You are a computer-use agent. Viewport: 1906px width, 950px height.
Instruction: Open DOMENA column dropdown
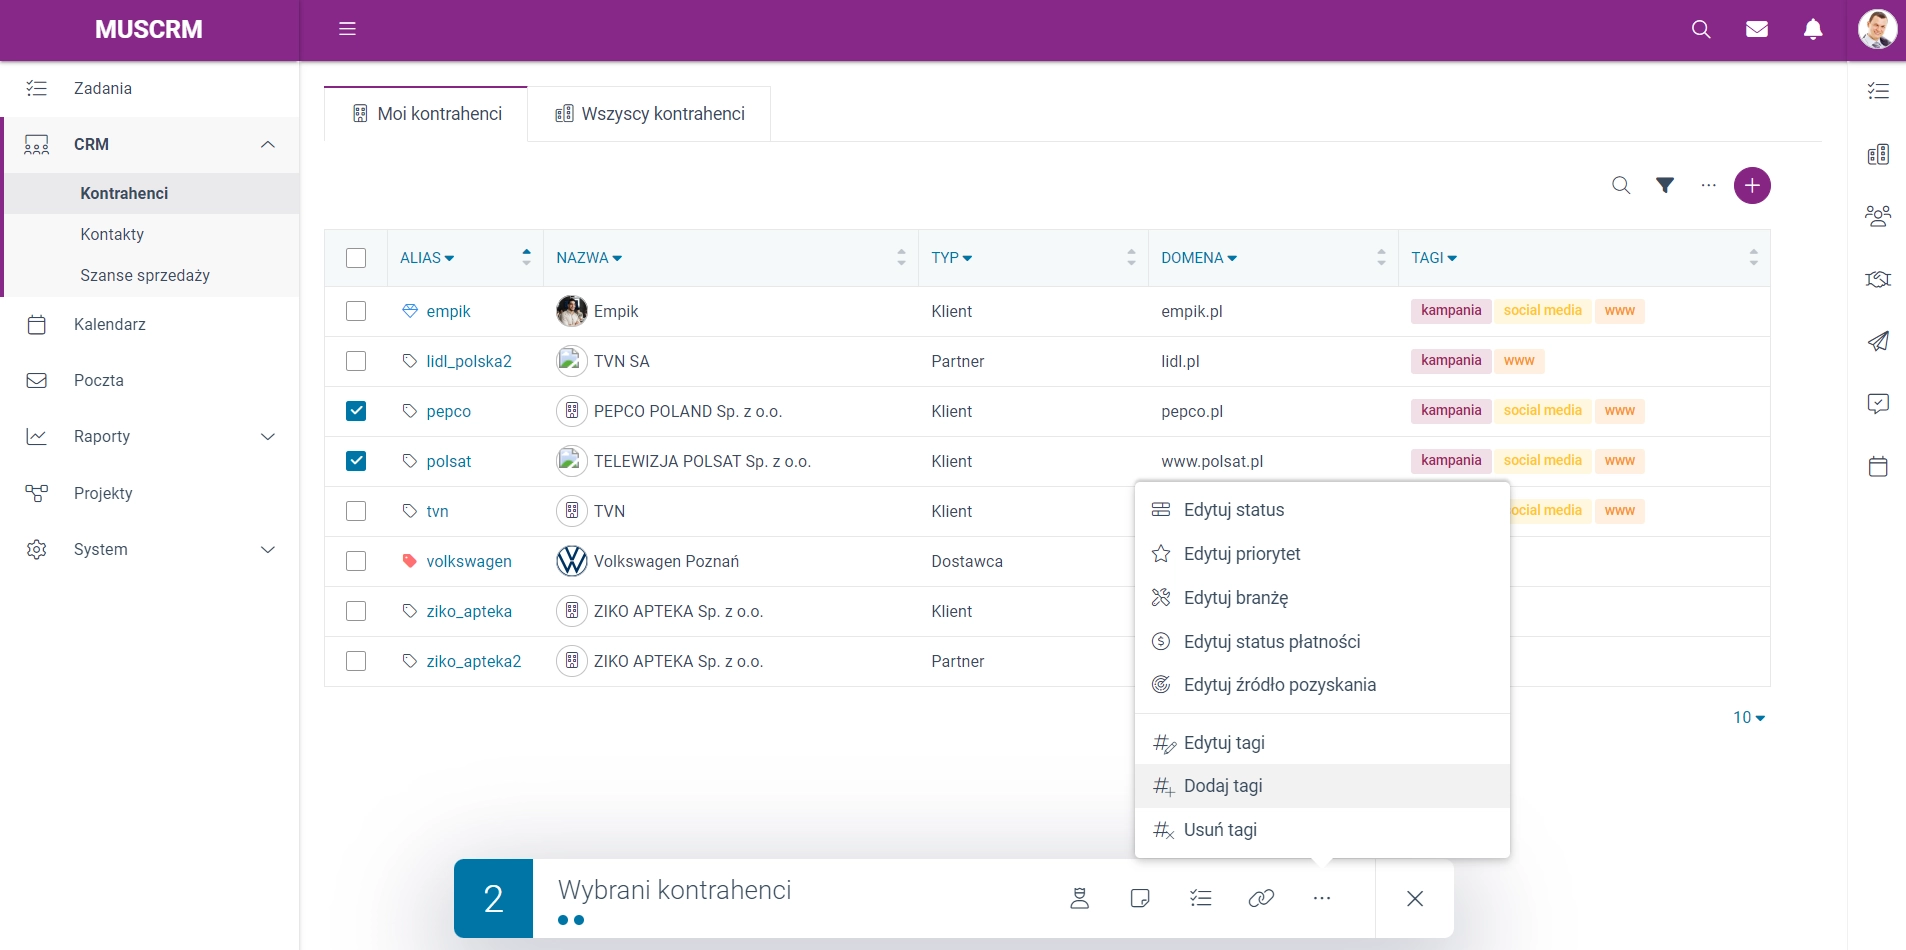pos(1199,258)
